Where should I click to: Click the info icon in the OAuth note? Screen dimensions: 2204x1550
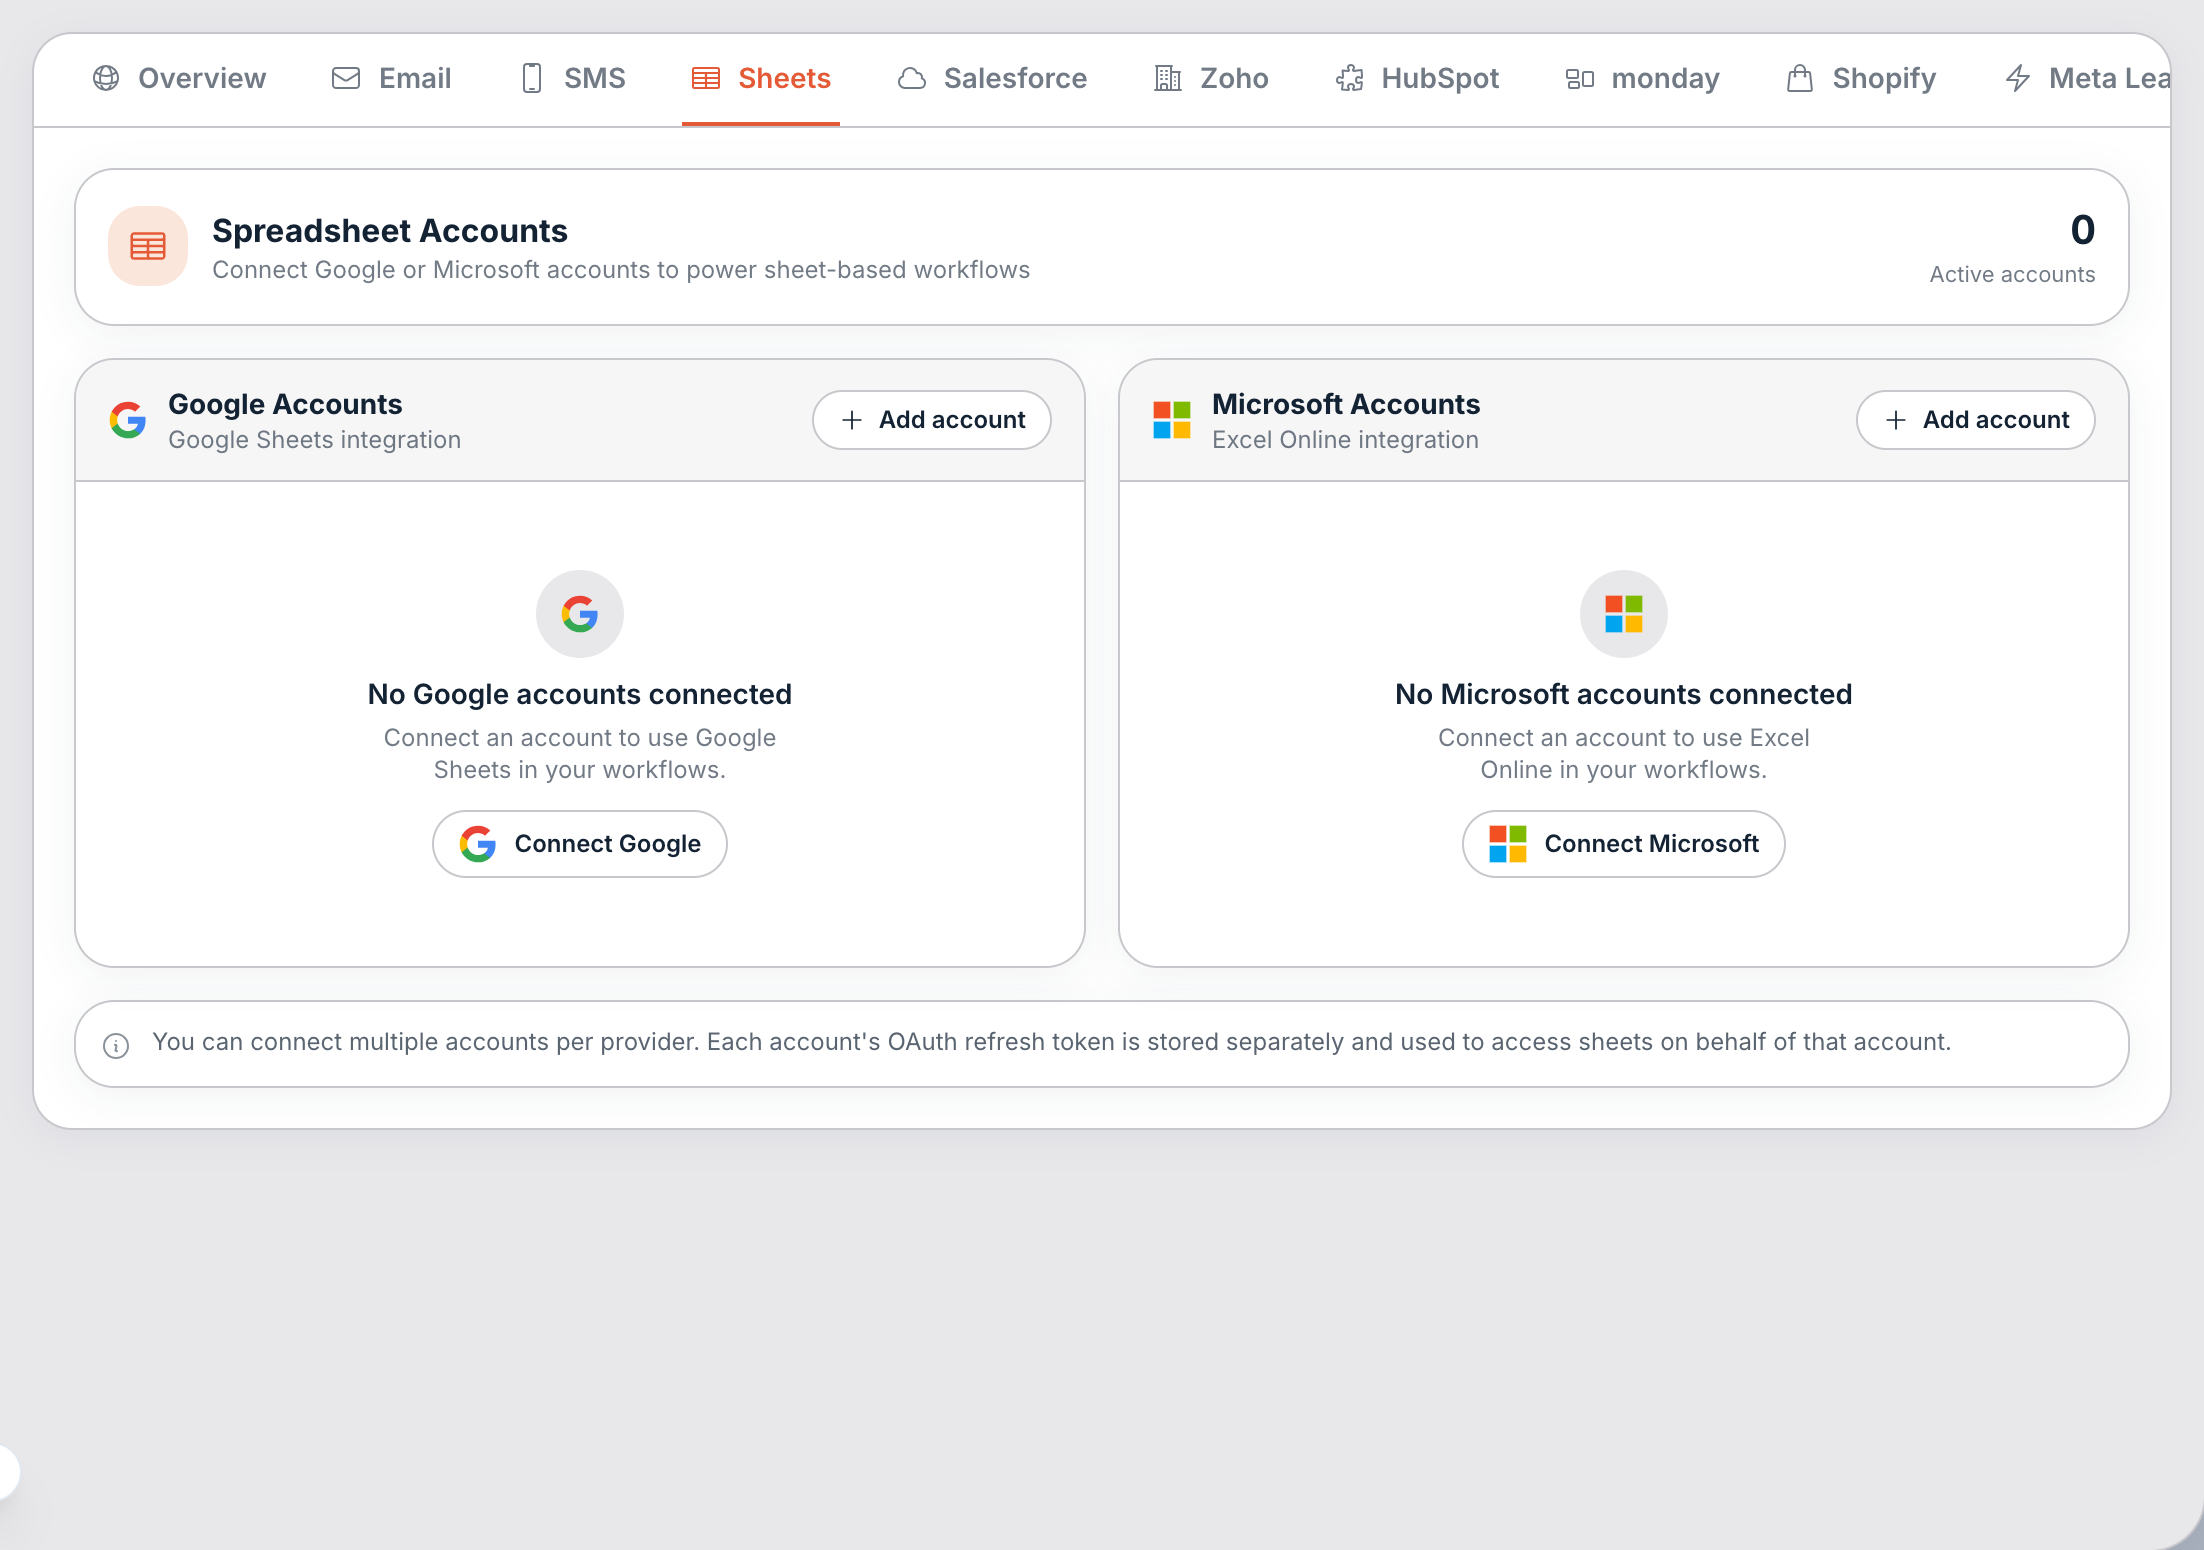[x=116, y=1046]
